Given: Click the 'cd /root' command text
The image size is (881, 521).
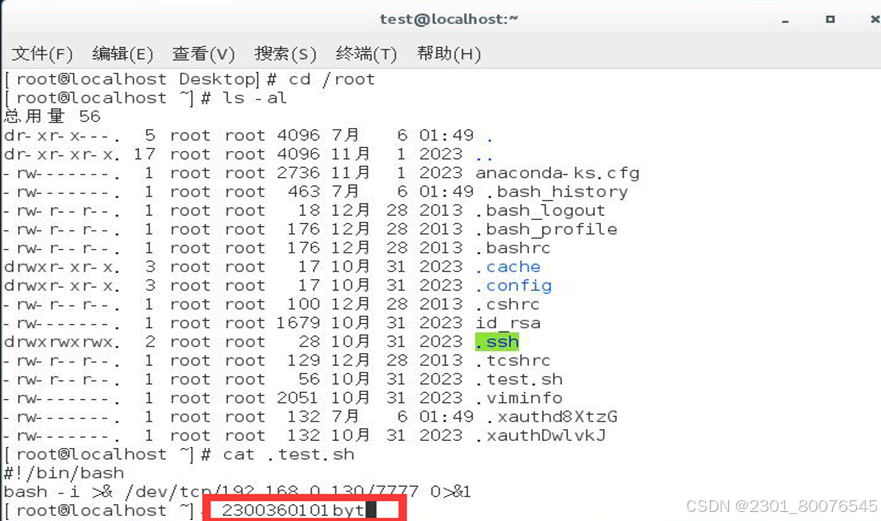Looking at the screenshot, I should pos(331,79).
